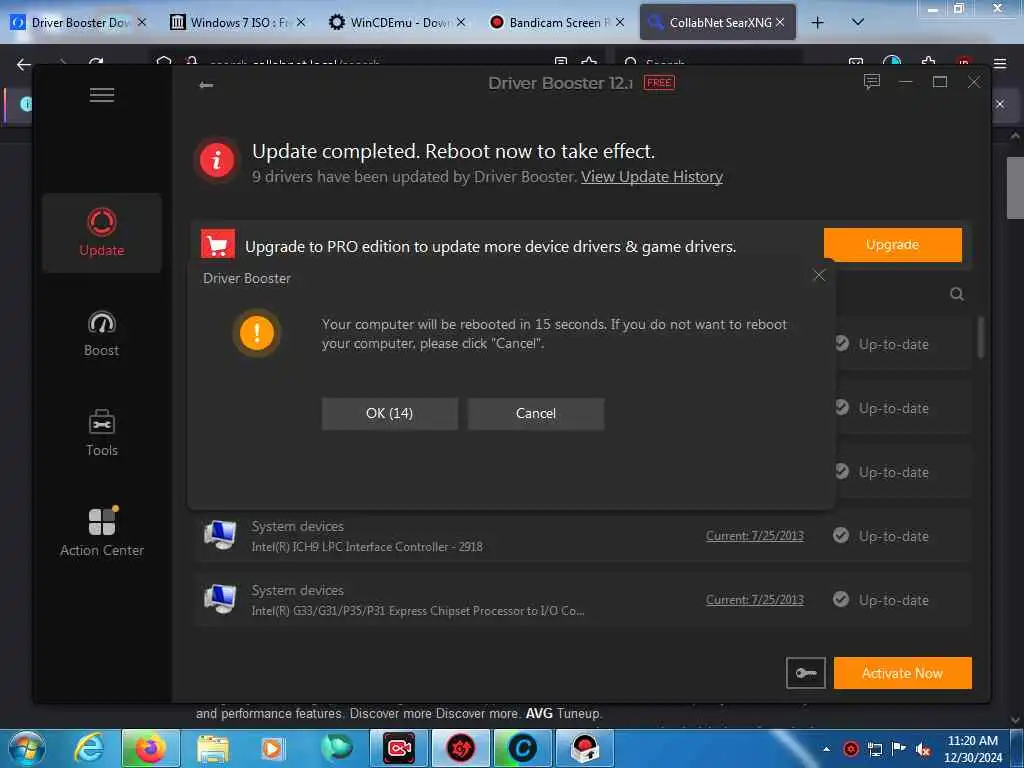Click the Activate Now button
The width and height of the screenshot is (1024, 768).
903,673
